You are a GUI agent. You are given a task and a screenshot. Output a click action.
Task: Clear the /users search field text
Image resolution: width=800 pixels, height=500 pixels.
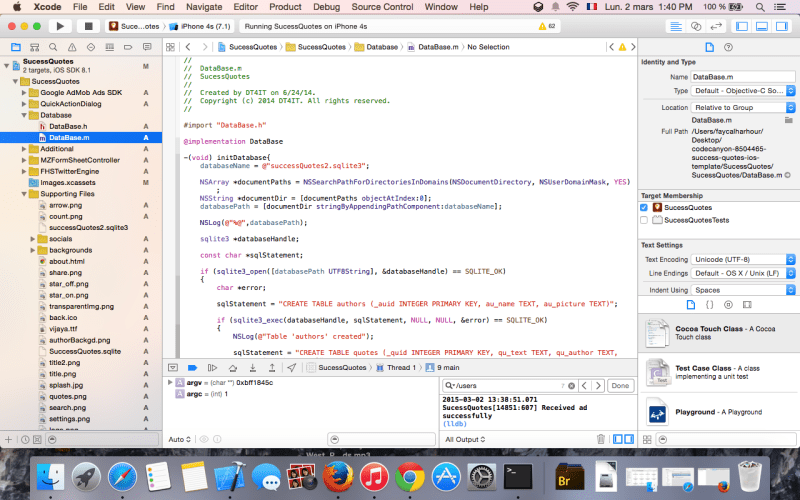click(571, 386)
